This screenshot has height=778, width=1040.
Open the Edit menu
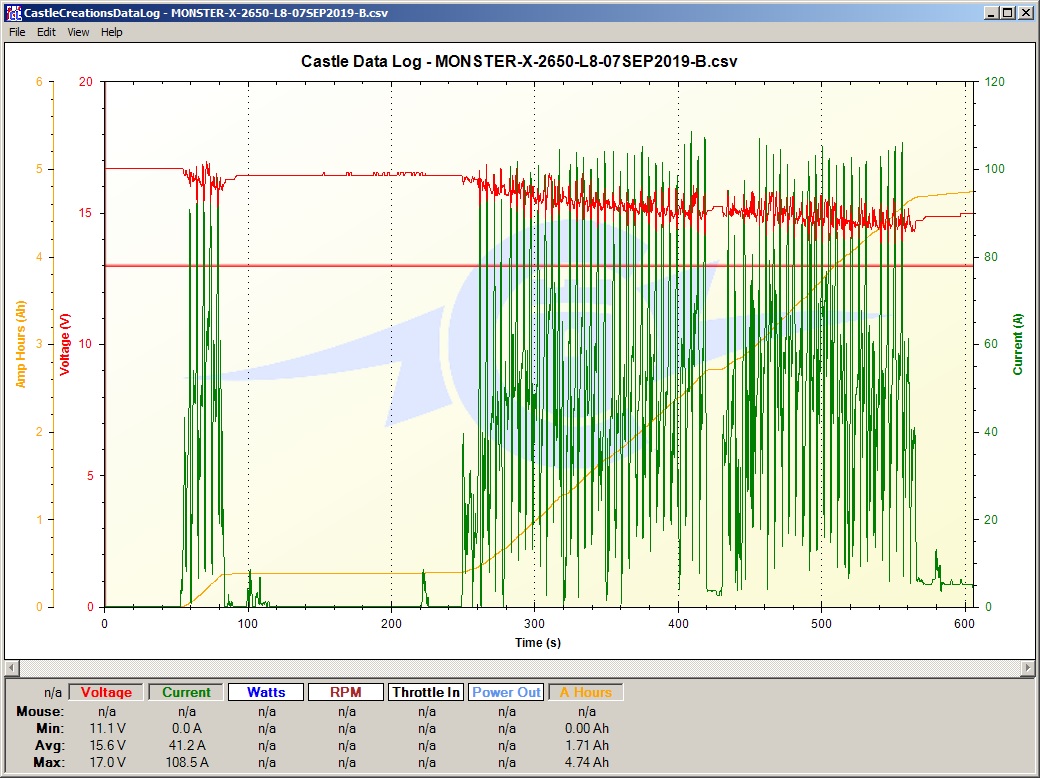46,32
